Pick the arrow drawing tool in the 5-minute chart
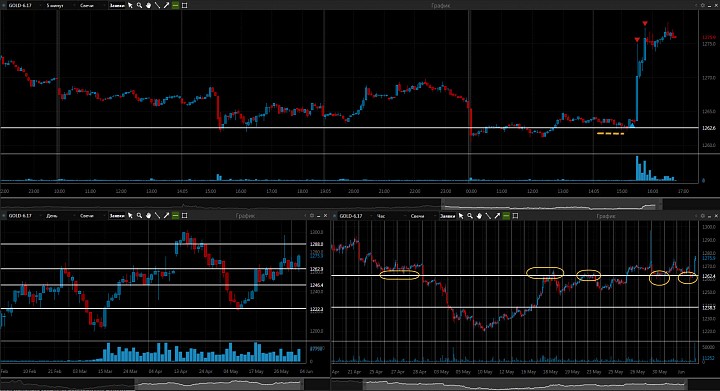Screen dimensions: 720x391 coord(166,6)
